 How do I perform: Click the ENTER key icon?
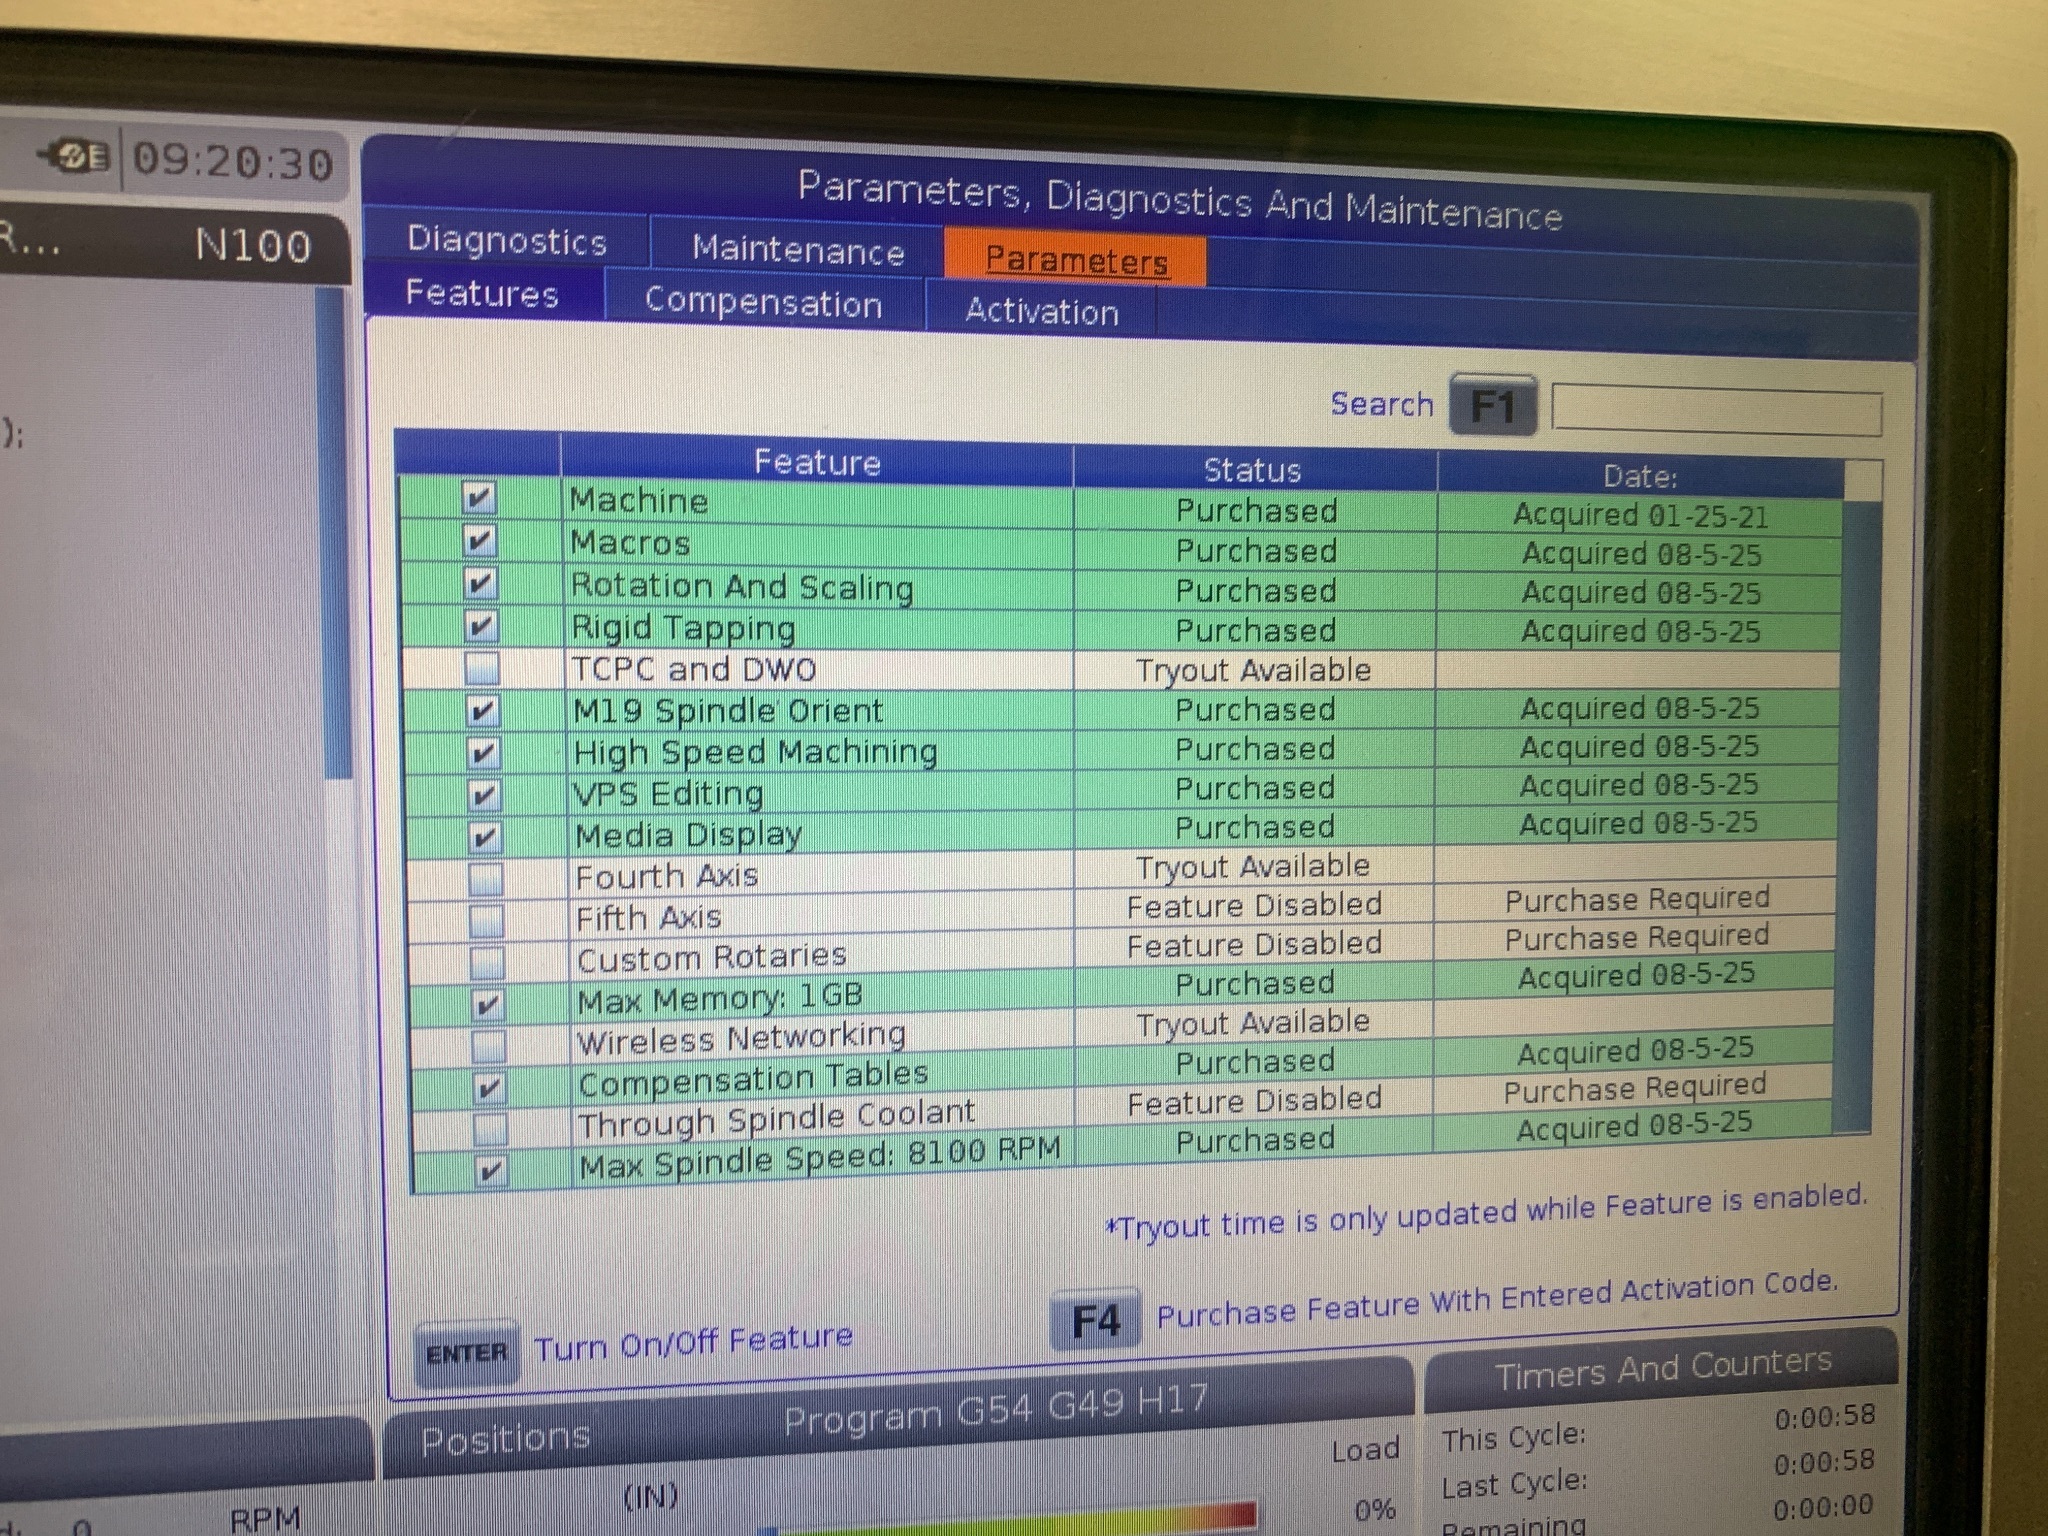pos(466,1354)
